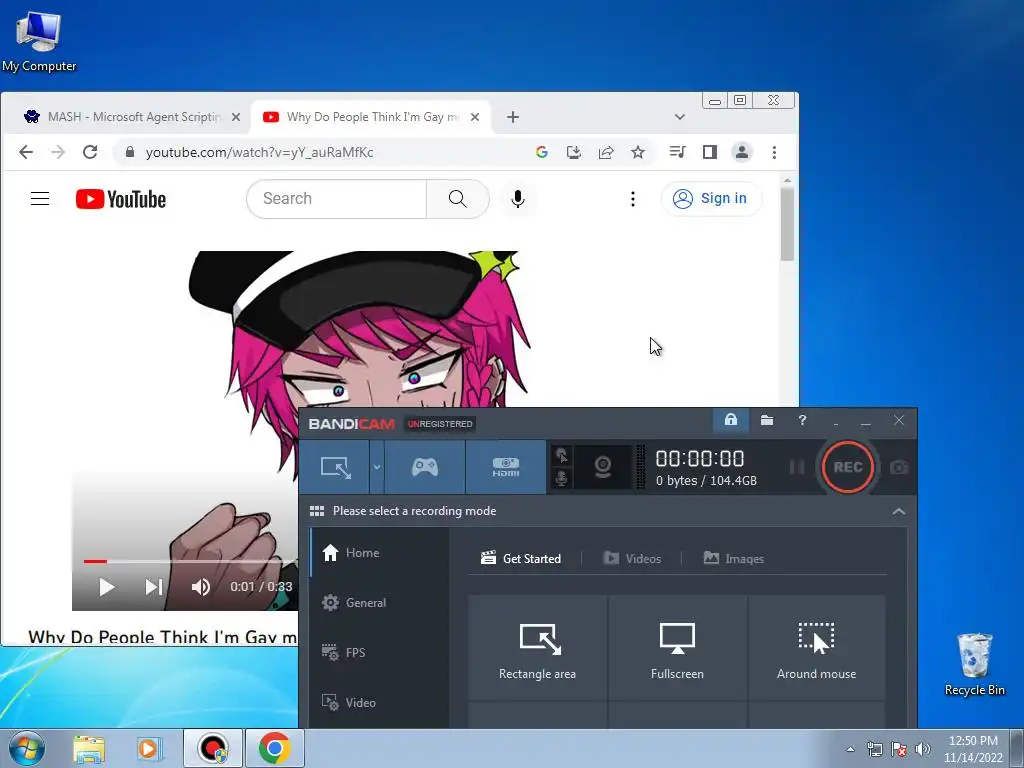Click the UNREGISTERED label in Bandicam
Viewport: 1024px width, 768px height.
440,424
